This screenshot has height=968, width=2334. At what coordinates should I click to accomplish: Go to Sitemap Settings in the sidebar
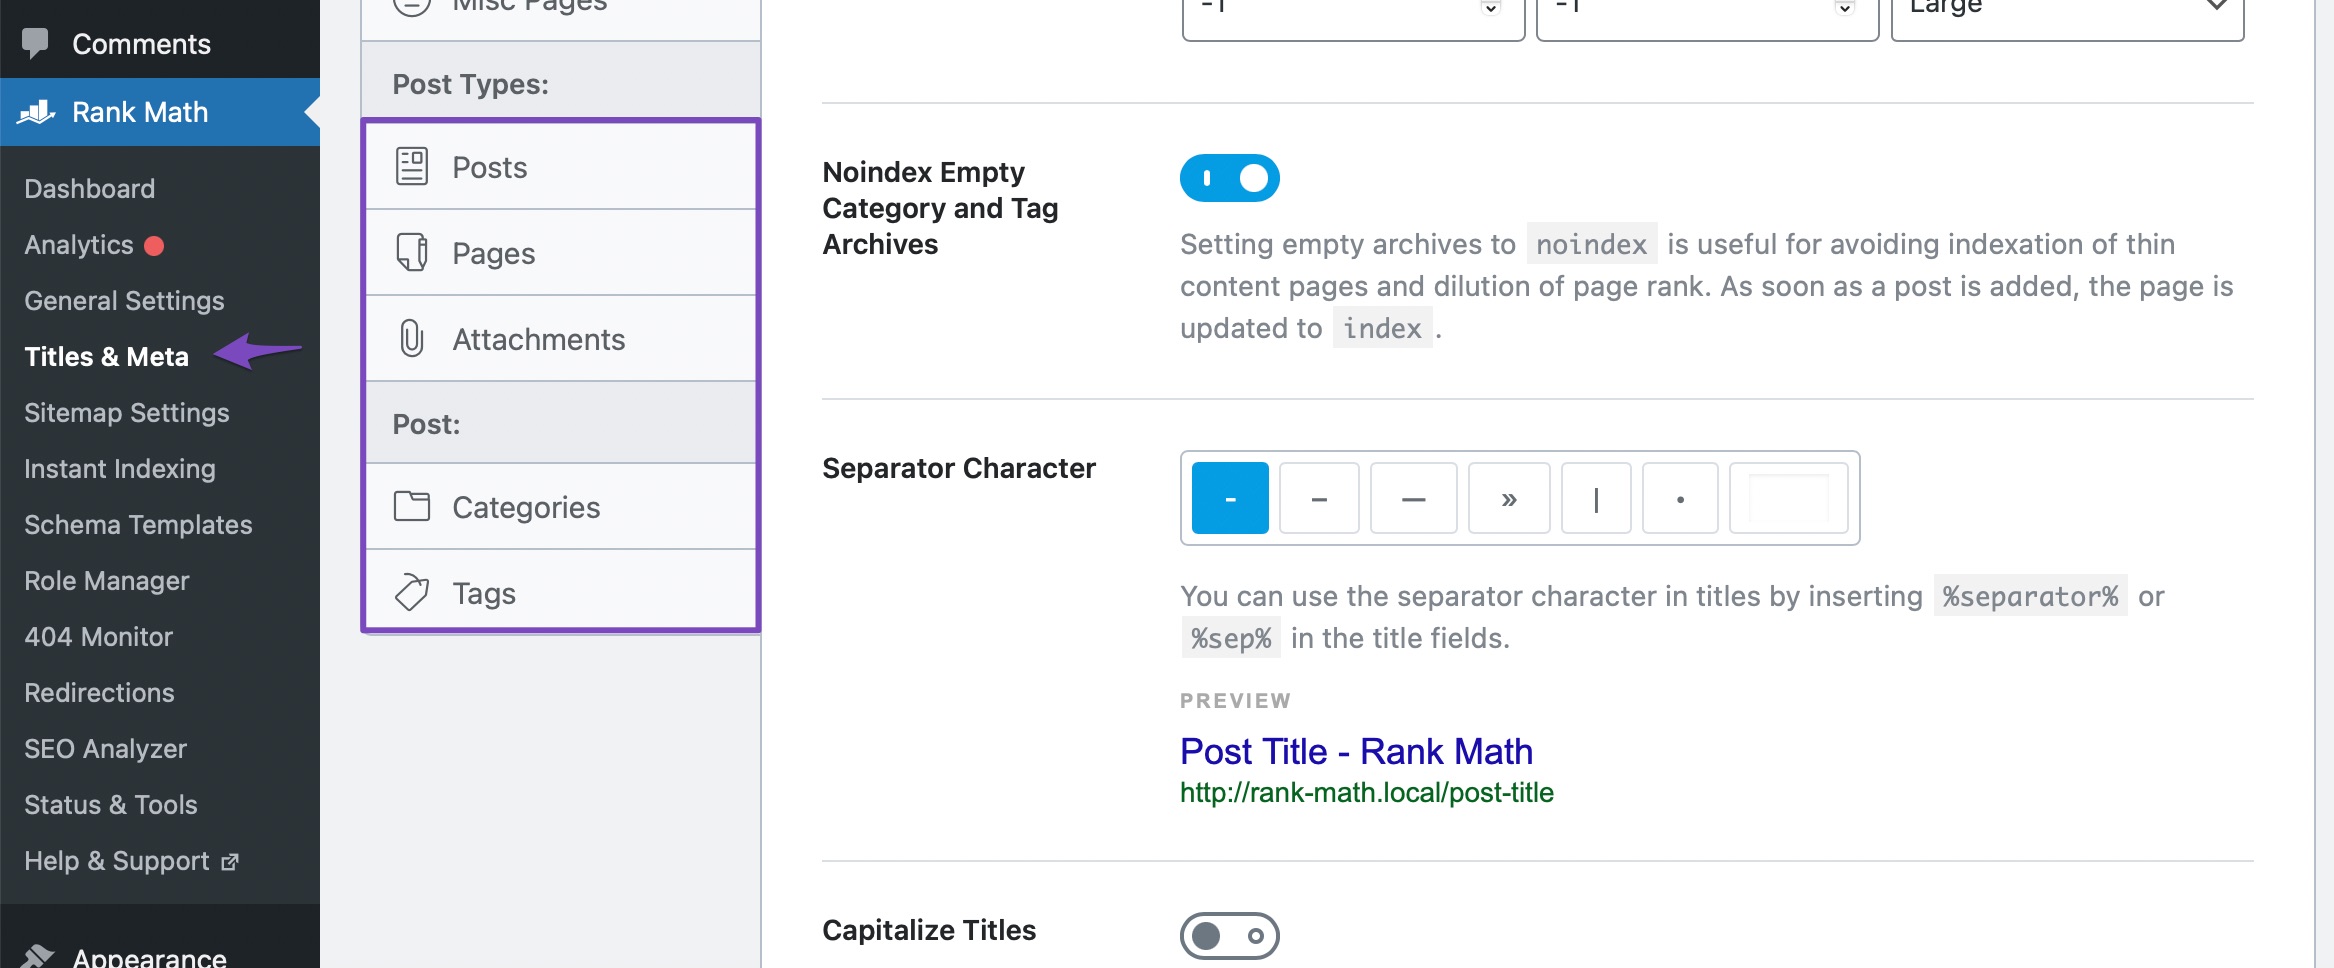coord(127,412)
